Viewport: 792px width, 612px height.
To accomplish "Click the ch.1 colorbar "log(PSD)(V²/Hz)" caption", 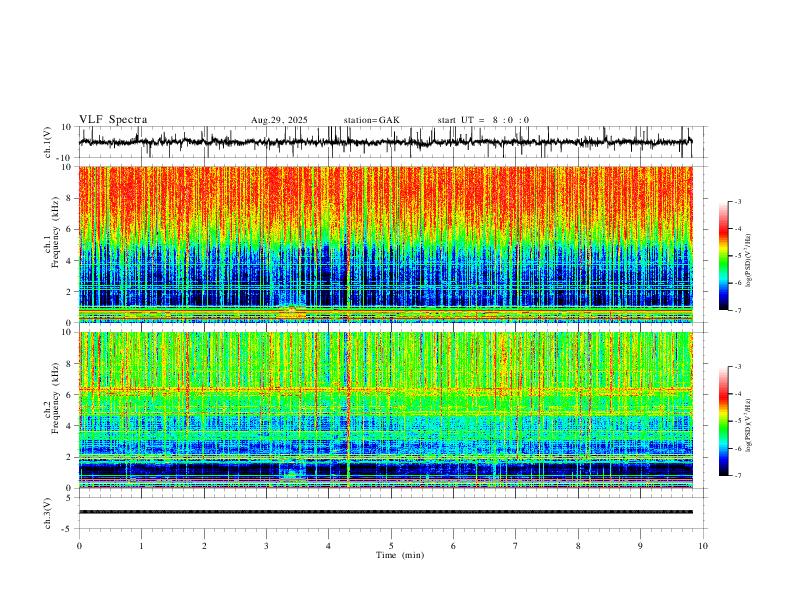I will tap(749, 261).
